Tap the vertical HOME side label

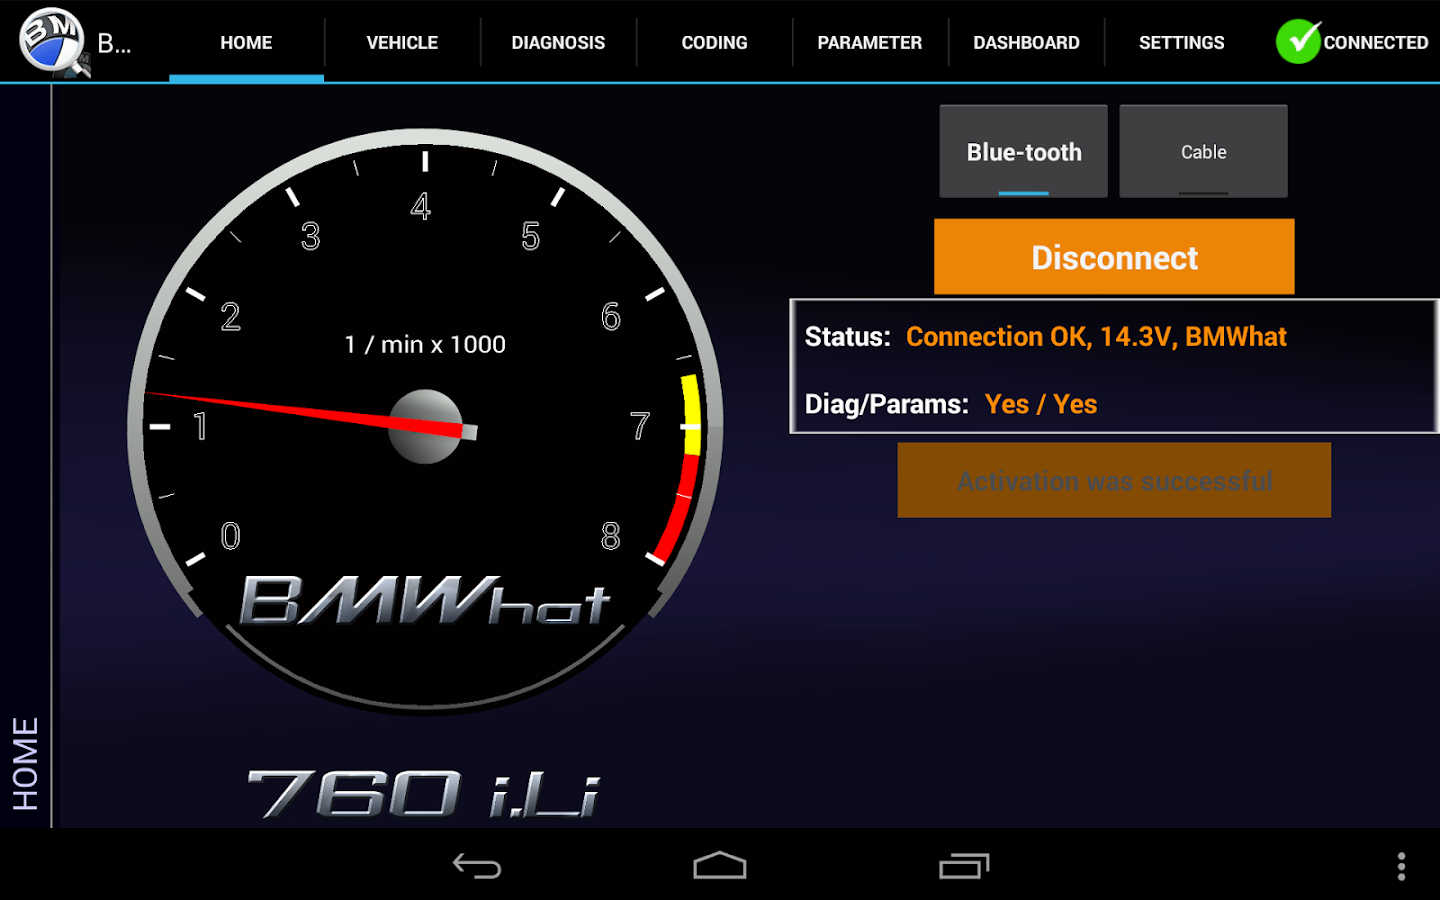click(25, 763)
